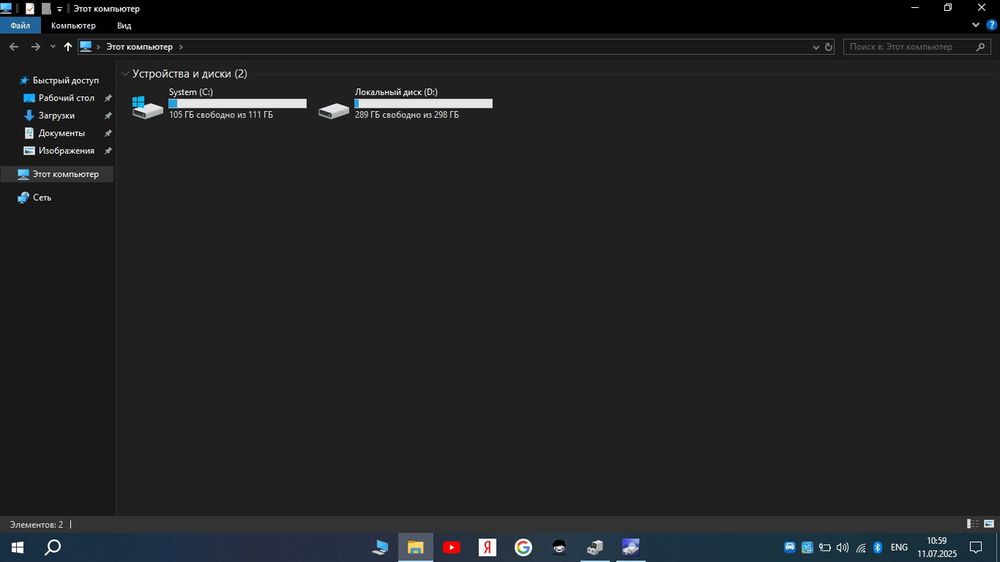Select the System (C:) drive icon
Viewport: 1000px width, 562px height.
[147, 107]
